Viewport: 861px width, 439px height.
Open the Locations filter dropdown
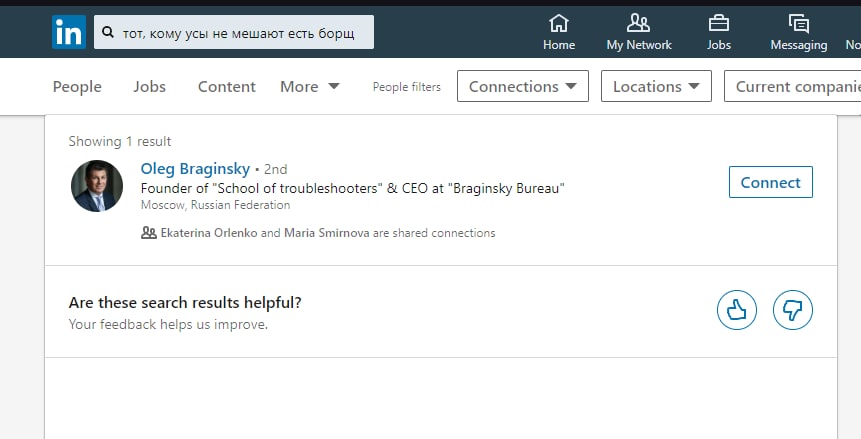click(656, 86)
